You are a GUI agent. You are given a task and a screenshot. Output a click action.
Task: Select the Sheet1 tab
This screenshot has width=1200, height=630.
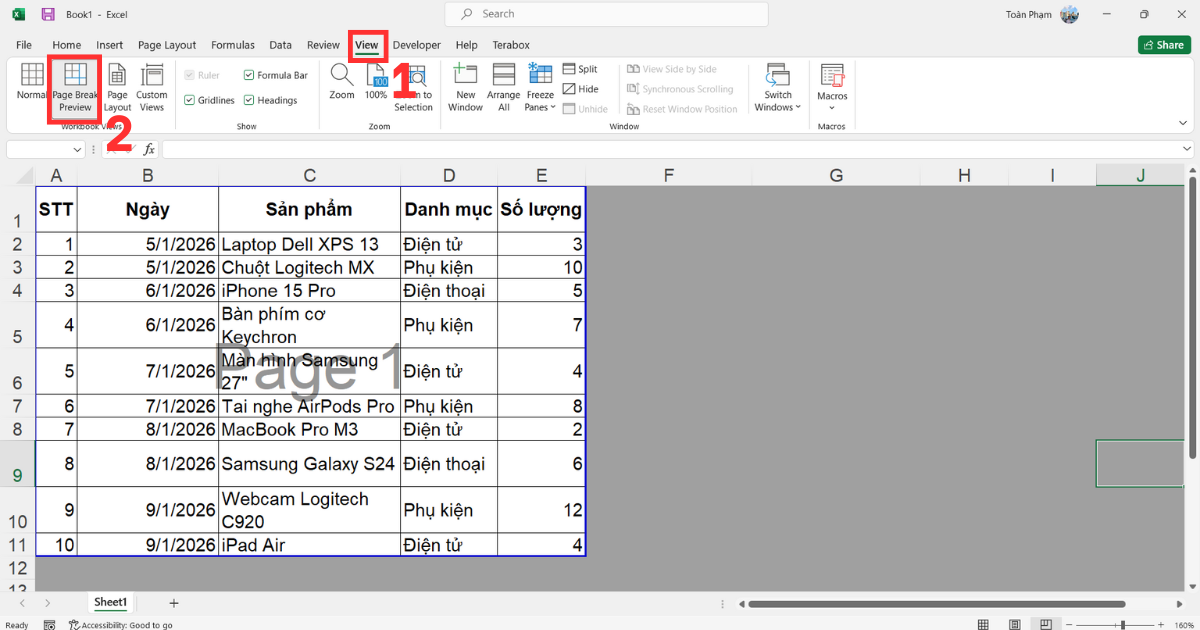pos(110,603)
